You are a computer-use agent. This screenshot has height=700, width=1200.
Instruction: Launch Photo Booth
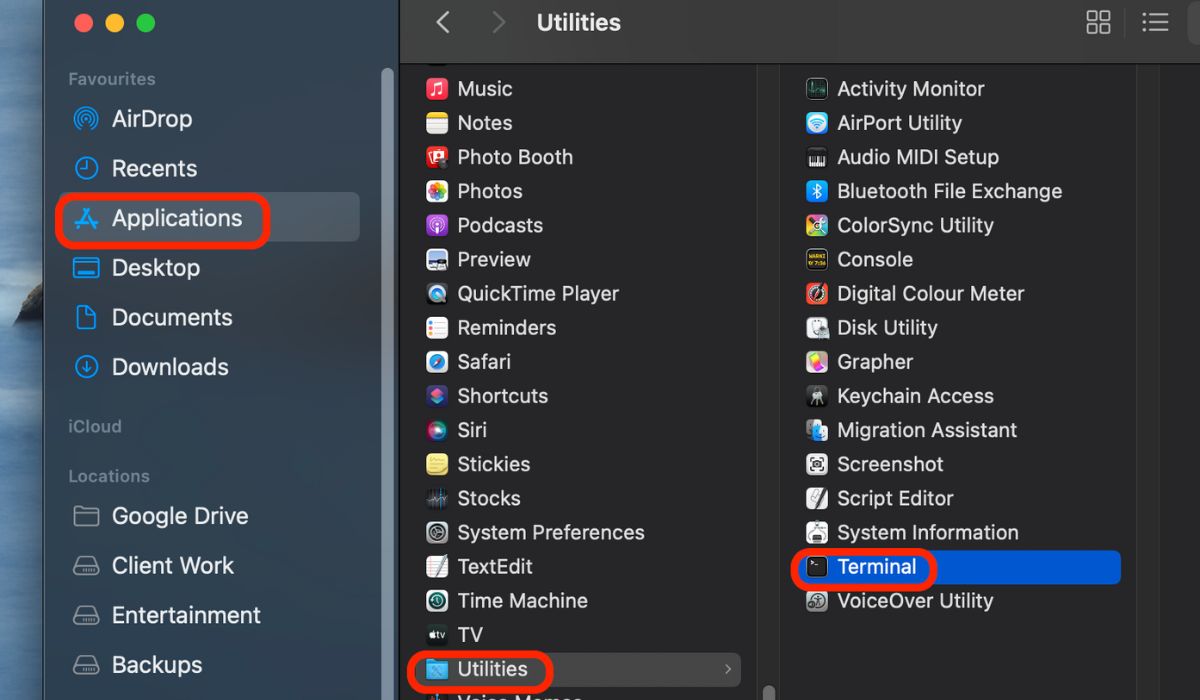(x=515, y=157)
